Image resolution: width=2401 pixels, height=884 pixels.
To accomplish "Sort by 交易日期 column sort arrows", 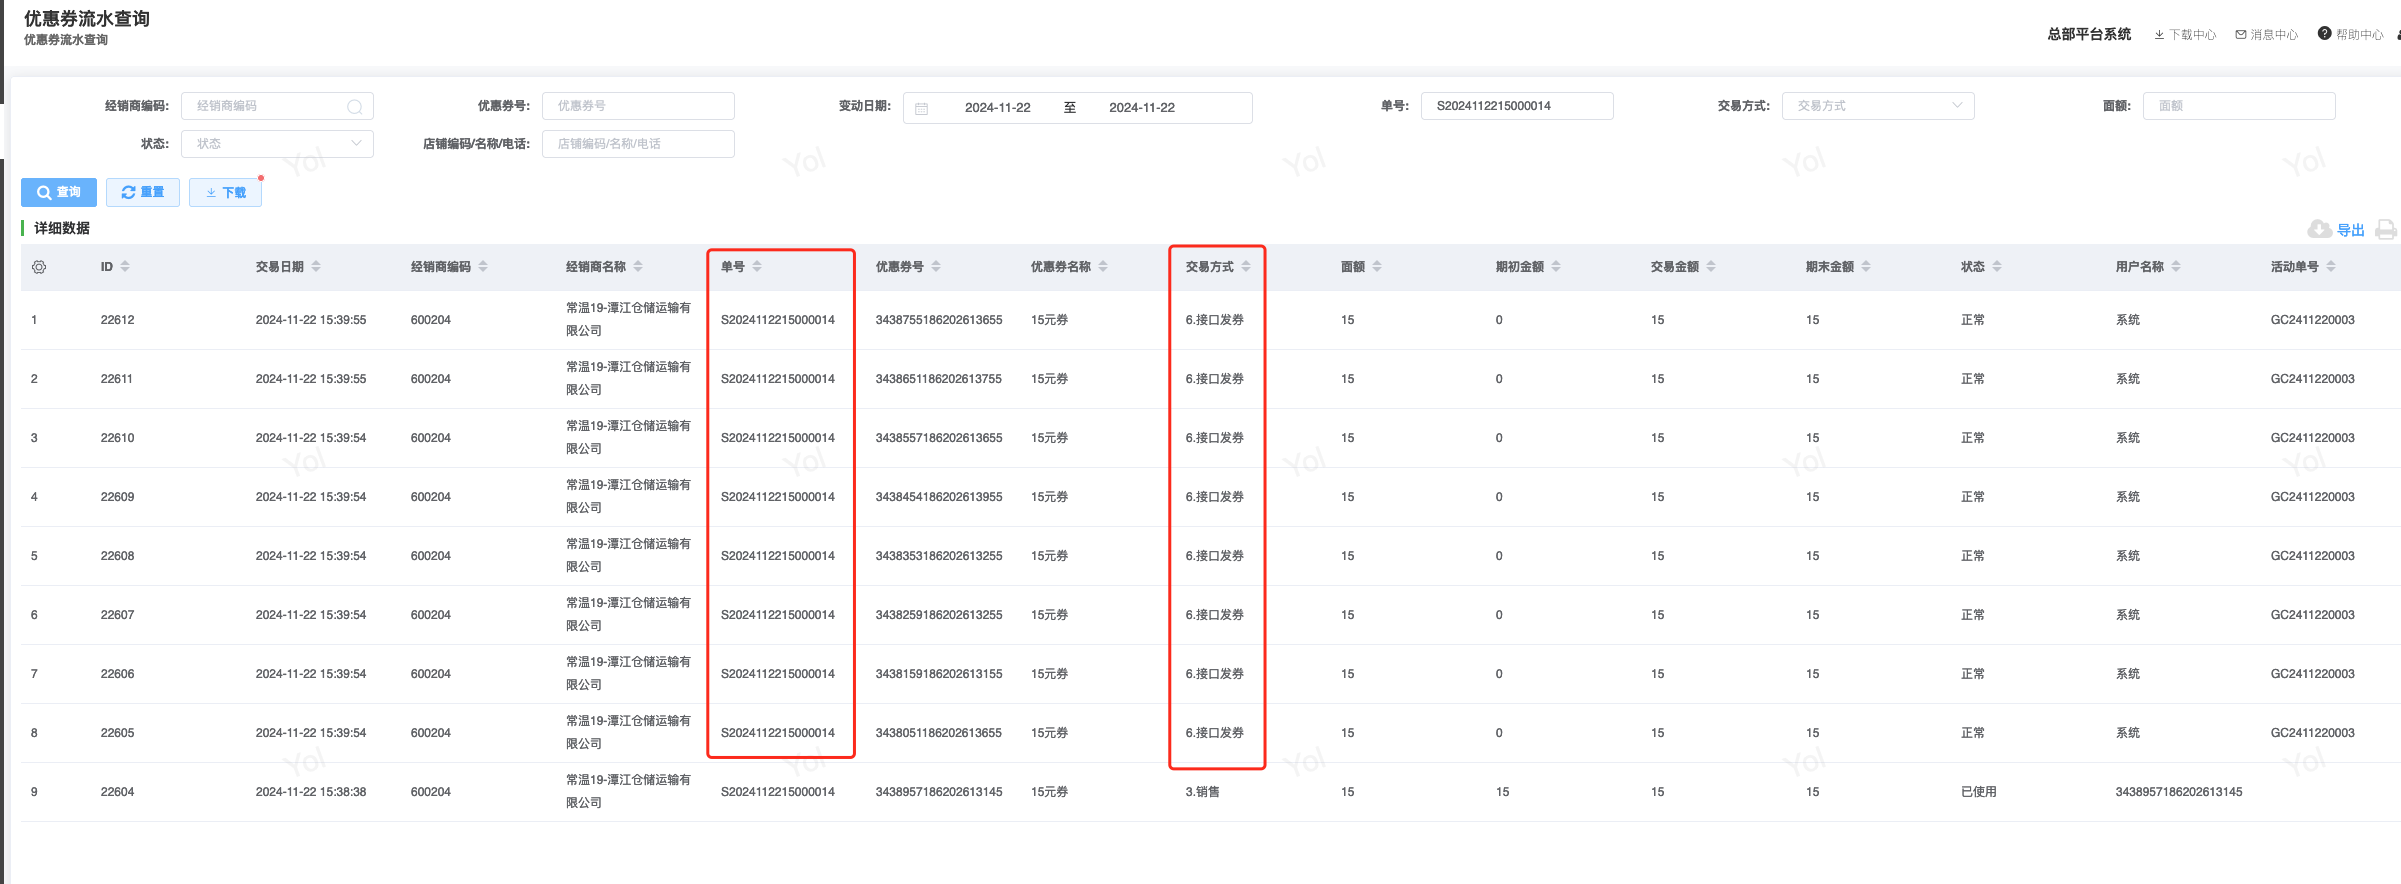I will click(x=316, y=267).
